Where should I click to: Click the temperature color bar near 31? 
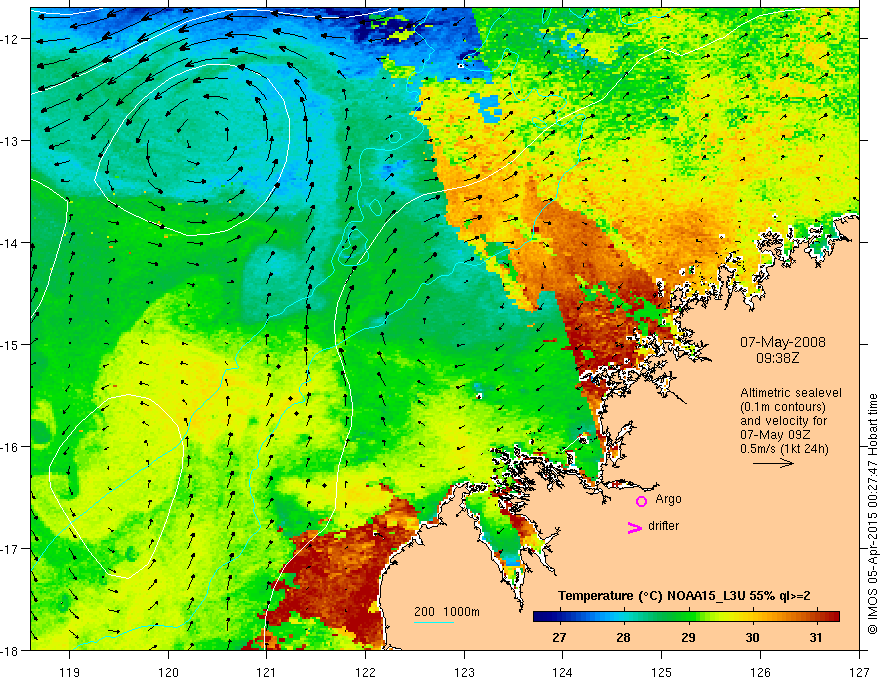(x=817, y=616)
